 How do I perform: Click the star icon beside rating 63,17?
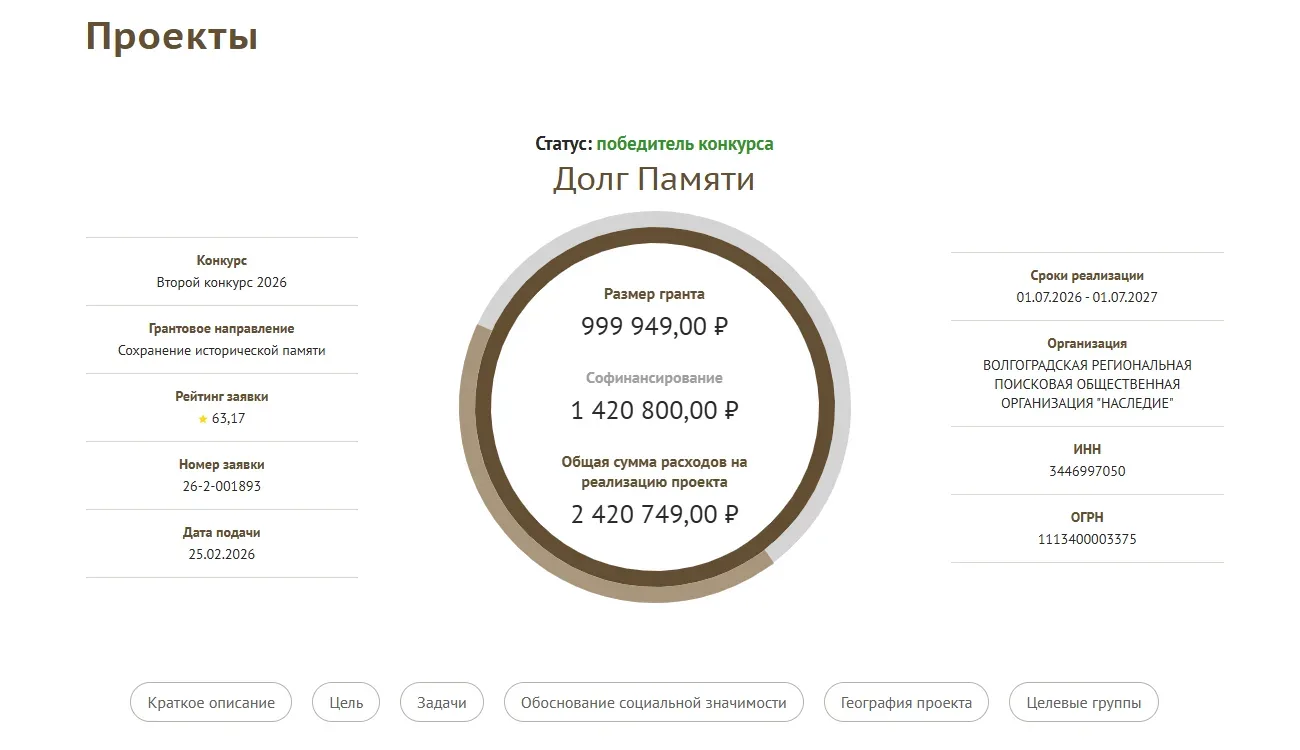tap(203, 419)
